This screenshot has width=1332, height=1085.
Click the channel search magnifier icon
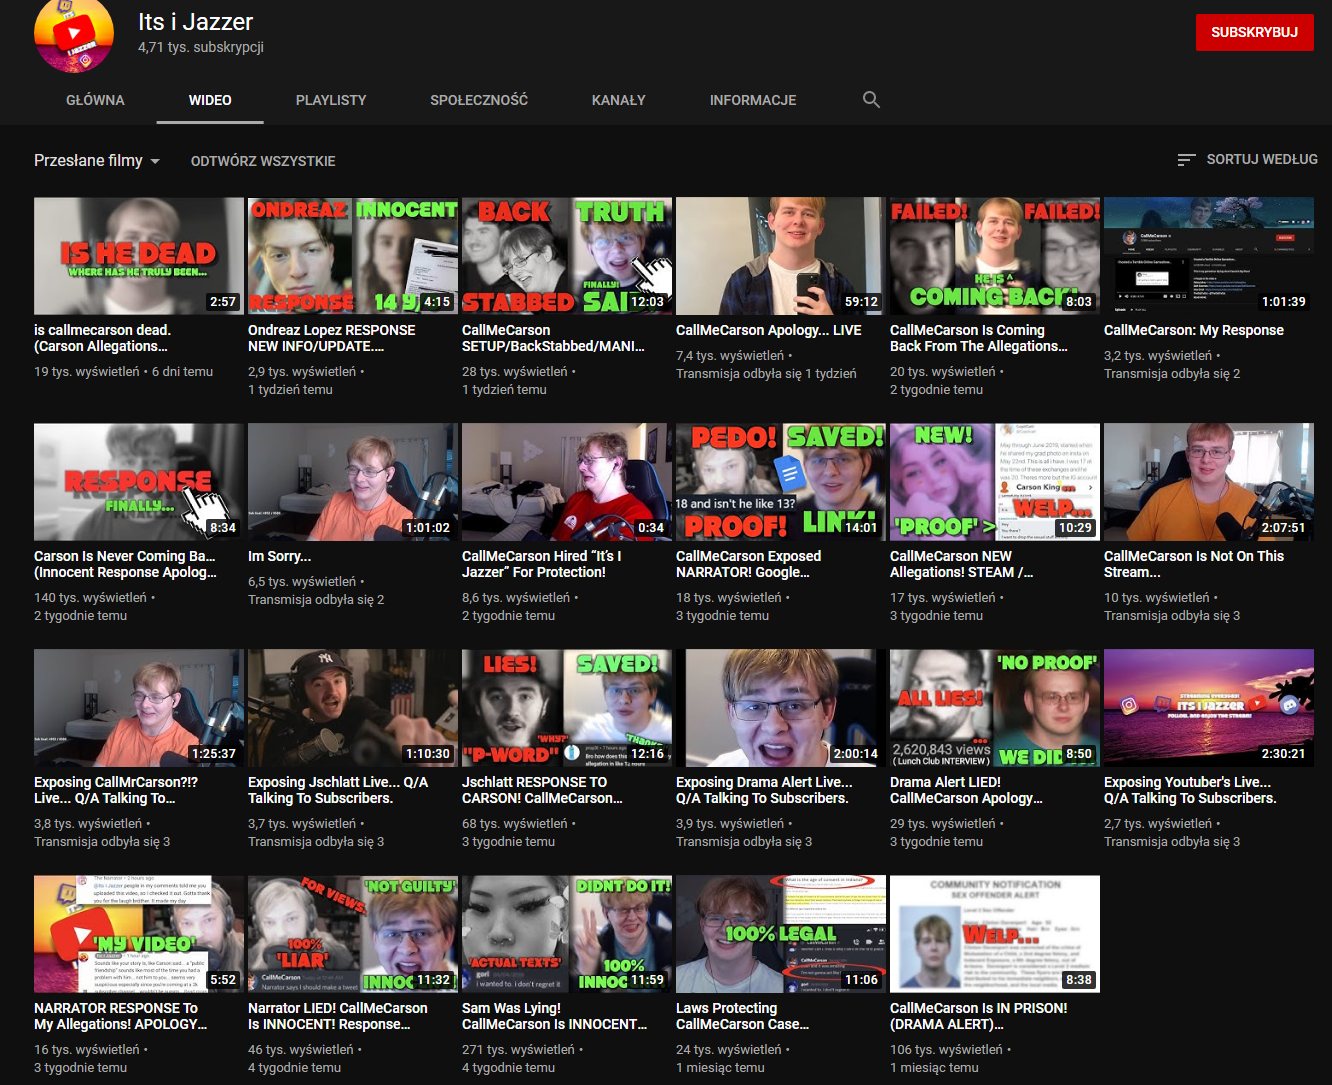tap(871, 100)
